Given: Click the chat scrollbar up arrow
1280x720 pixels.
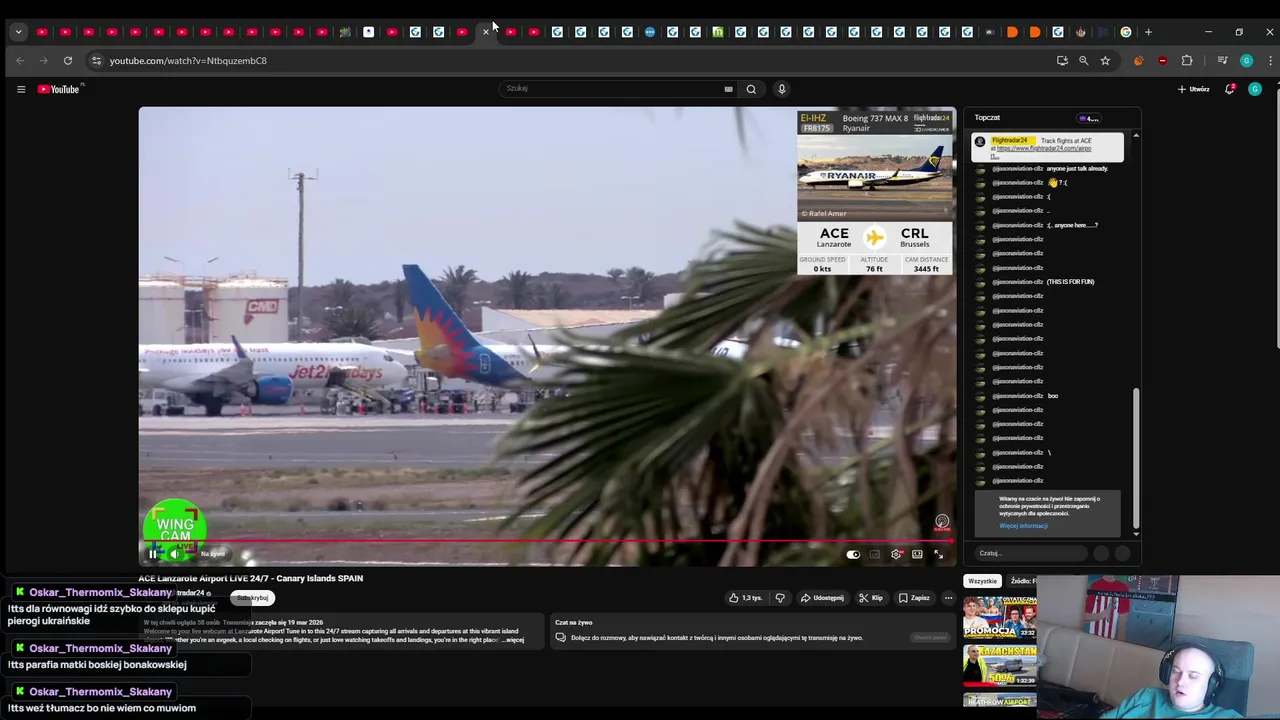Looking at the screenshot, I should click(1136, 135).
